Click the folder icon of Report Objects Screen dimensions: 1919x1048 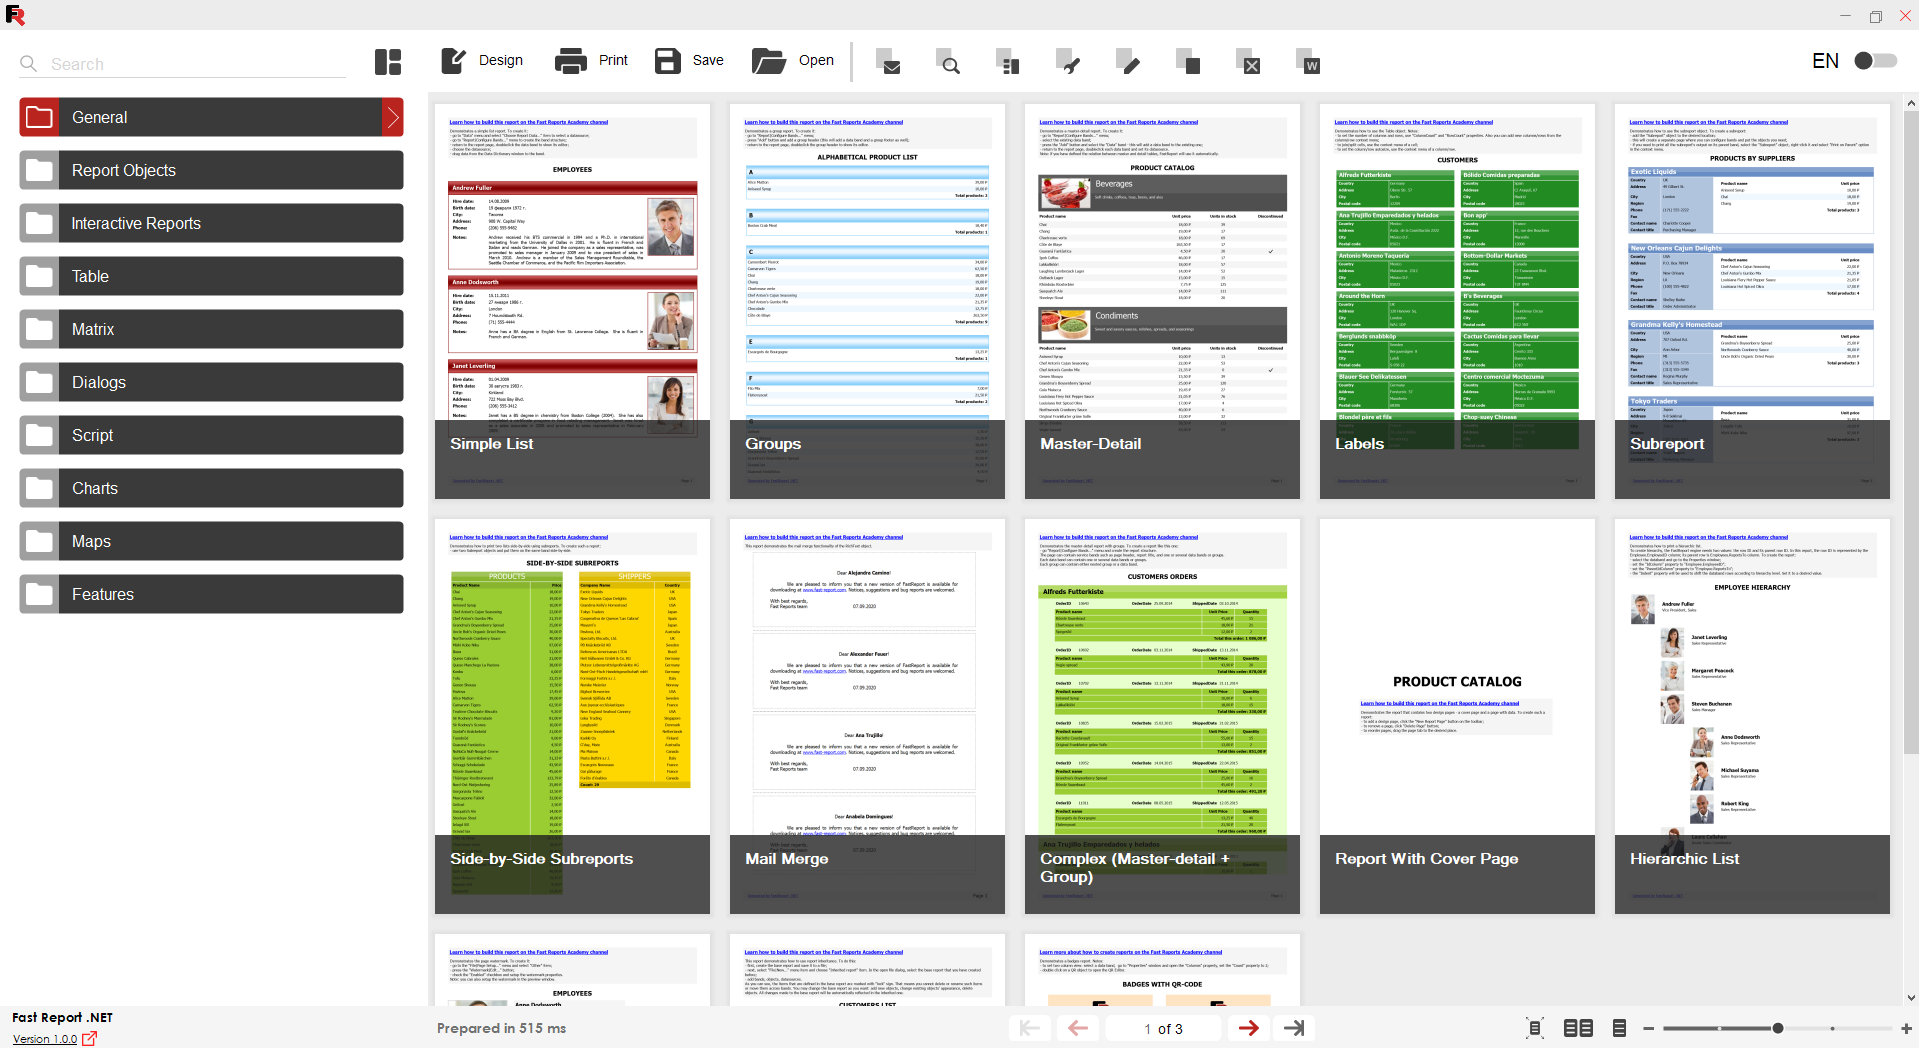(x=39, y=170)
